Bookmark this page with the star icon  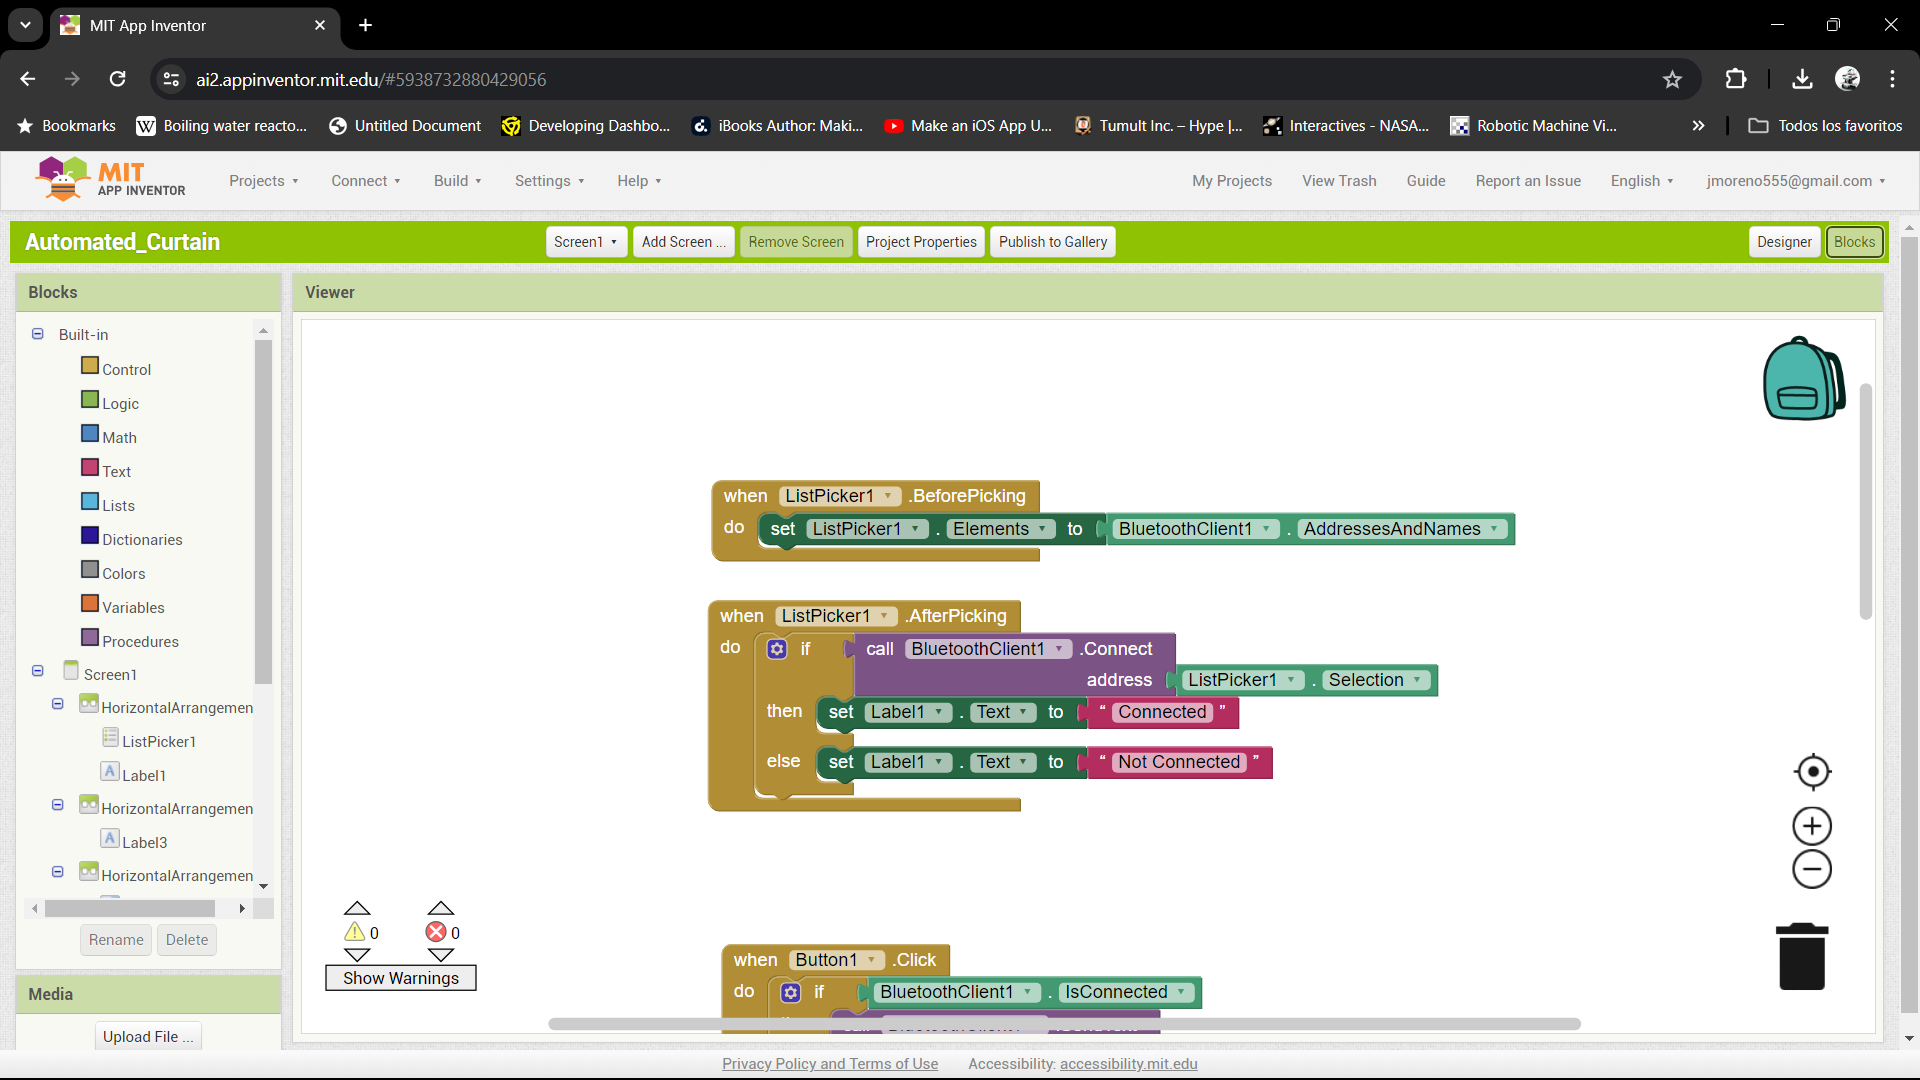tap(1672, 79)
